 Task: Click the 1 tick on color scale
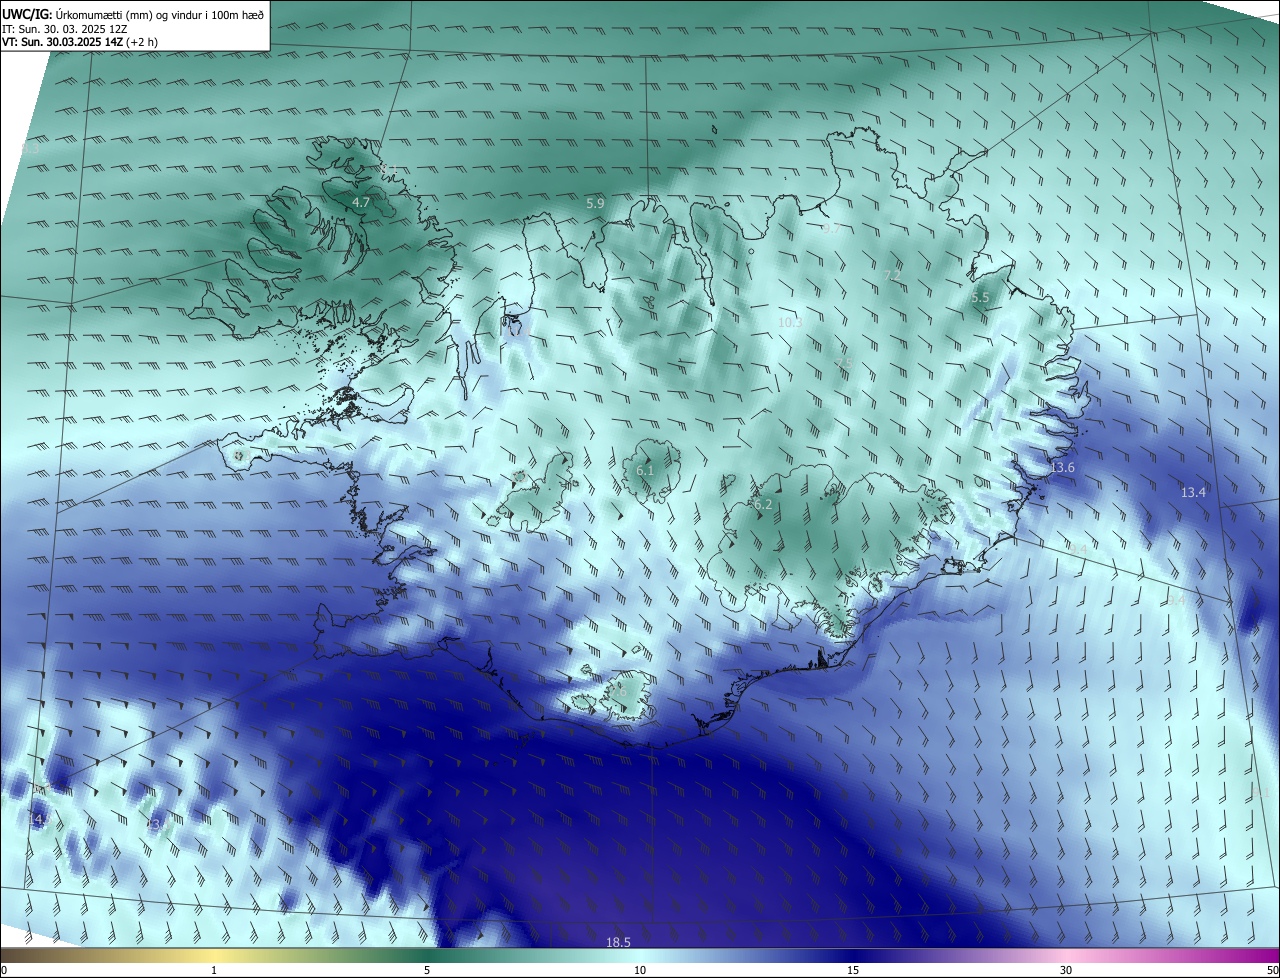click(x=214, y=971)
